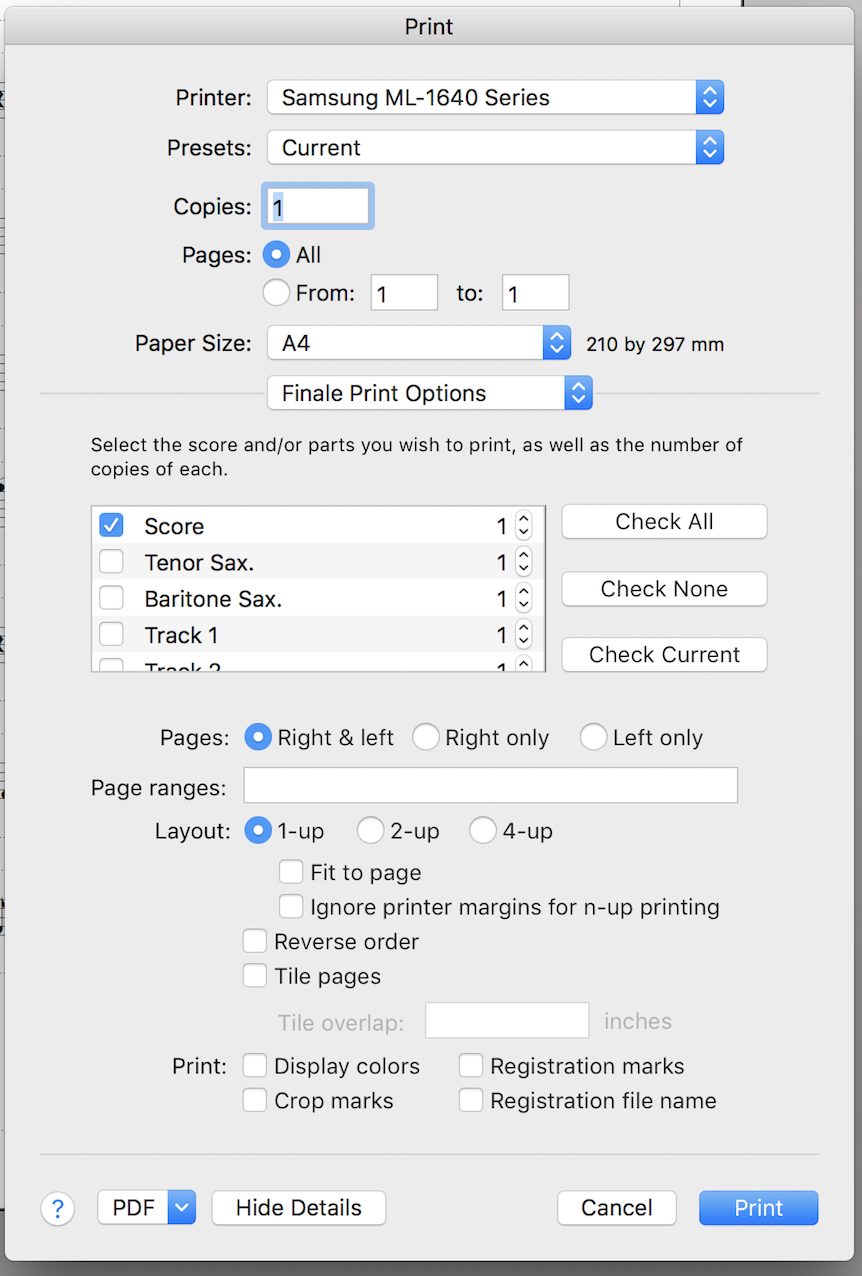Adjust the Track 1 copies stepper

[x=523, y=635]
